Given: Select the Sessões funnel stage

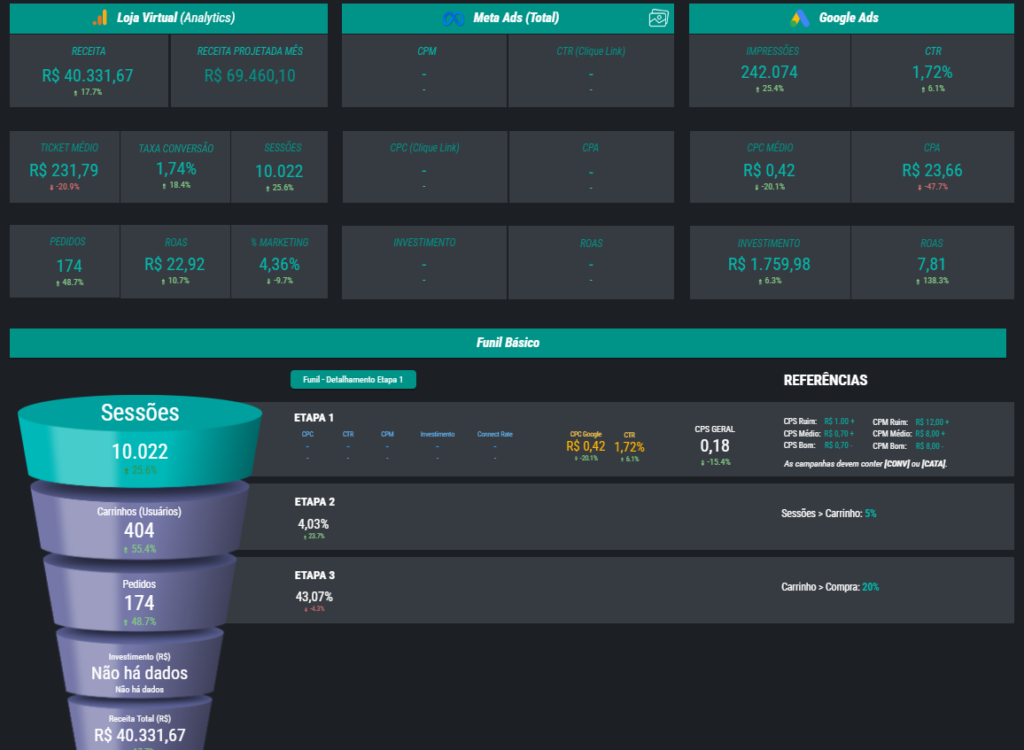Looking at the screenshot, I should coord(140,425).
